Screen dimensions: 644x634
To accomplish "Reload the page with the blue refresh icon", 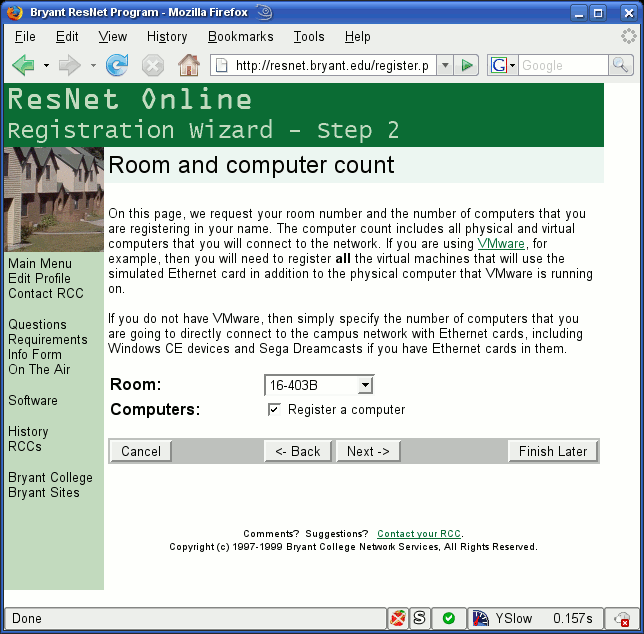I will click(x=117, y=65).
